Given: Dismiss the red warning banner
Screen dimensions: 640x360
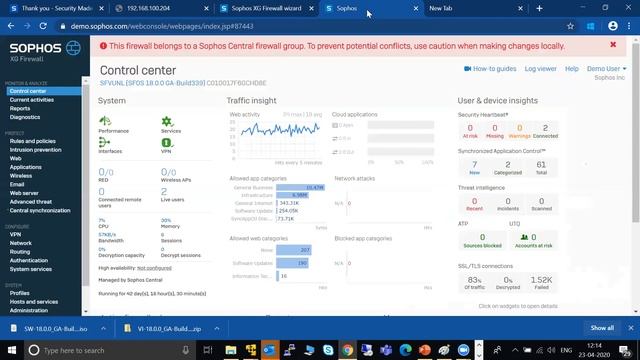Looking at the screenshot, I should 613,44.
